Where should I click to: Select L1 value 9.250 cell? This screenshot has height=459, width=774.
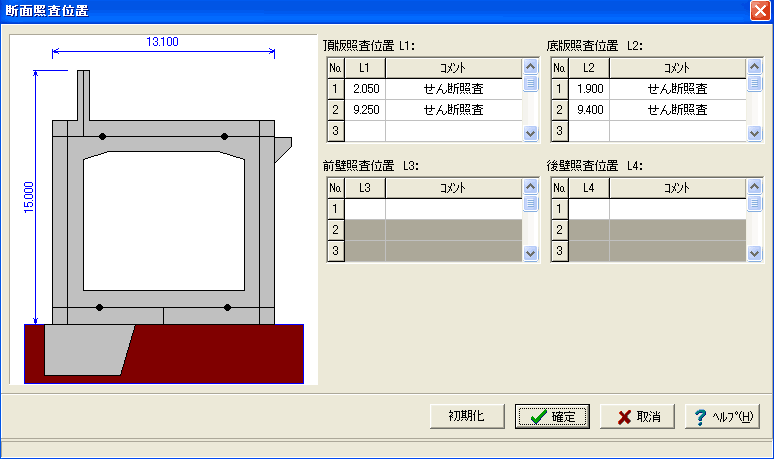(365, 110)
